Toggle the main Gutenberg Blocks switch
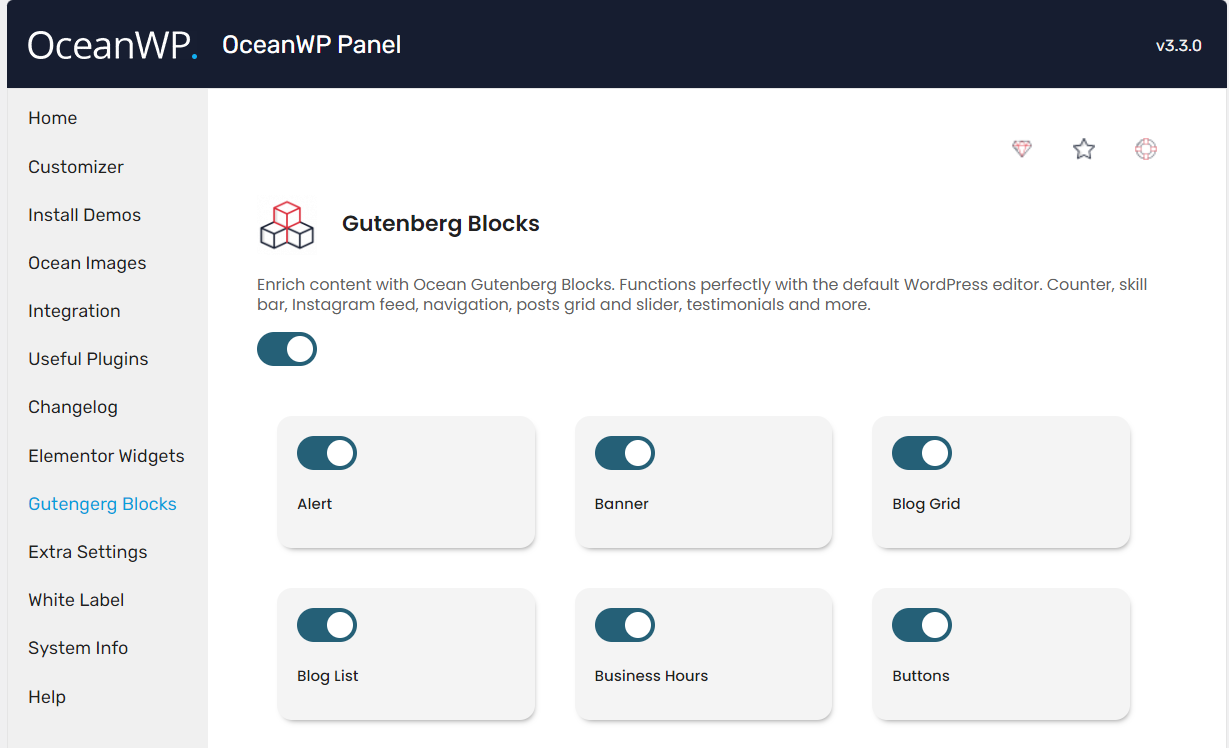This screenshot has width=1229, height=748. coord(287,349)
